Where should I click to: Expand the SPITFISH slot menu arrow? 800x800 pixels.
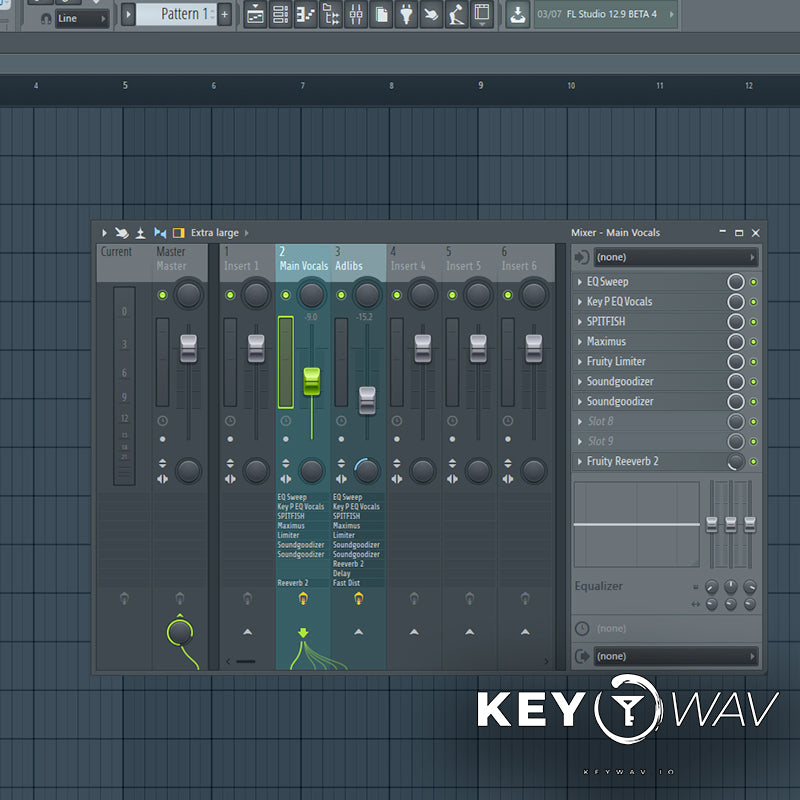(x=580, y=322)
